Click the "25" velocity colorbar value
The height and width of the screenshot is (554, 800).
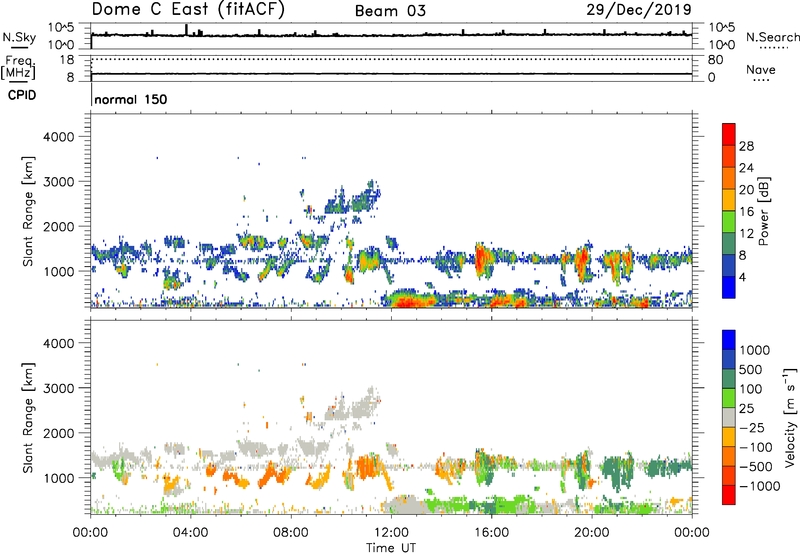tap(746, 409)
